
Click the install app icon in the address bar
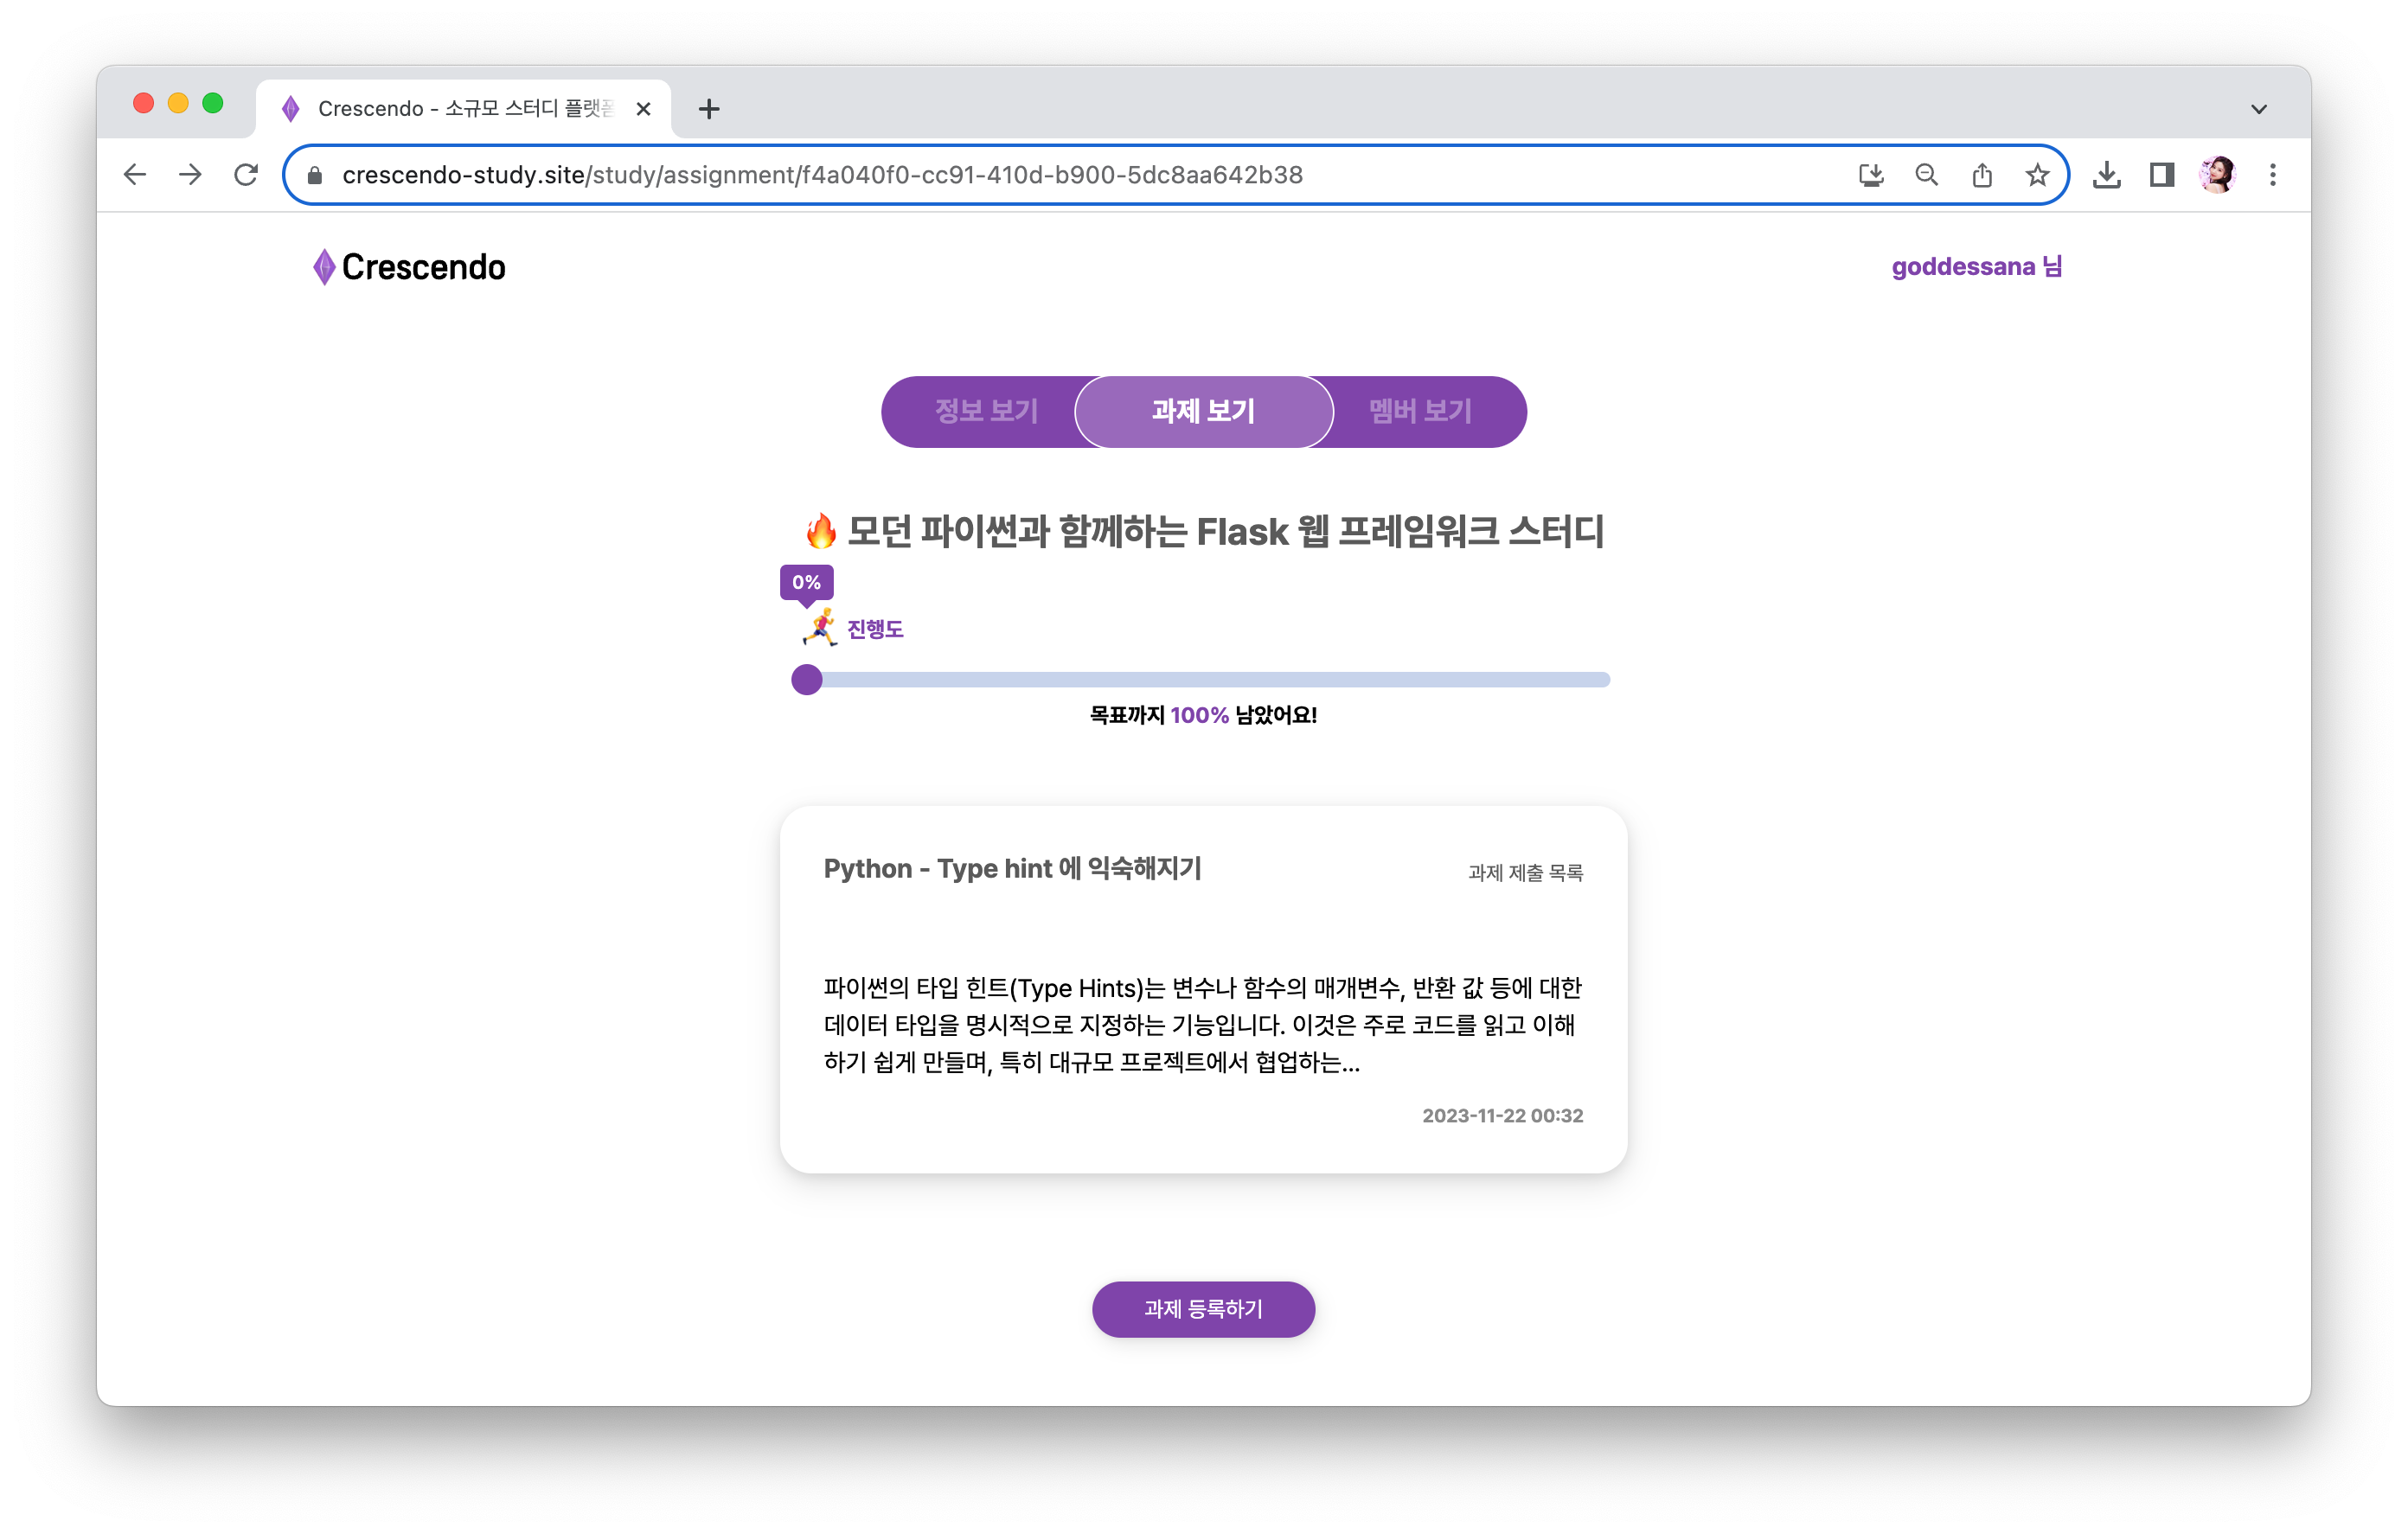[1871, 175]
